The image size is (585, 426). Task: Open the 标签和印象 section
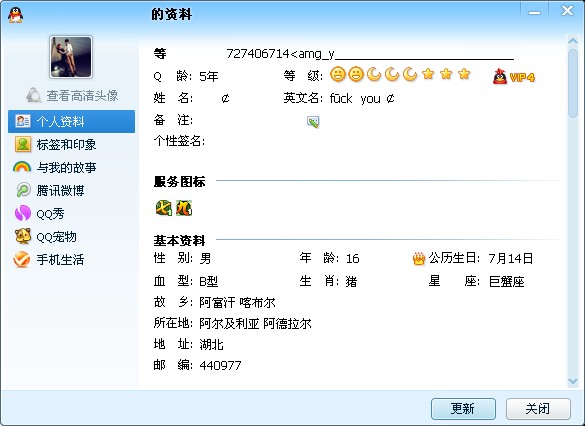coord(55,144)
